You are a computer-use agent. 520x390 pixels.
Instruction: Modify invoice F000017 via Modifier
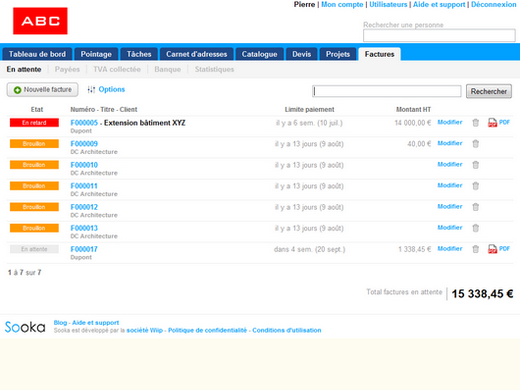pyautogui.click(x=450, y=249)
